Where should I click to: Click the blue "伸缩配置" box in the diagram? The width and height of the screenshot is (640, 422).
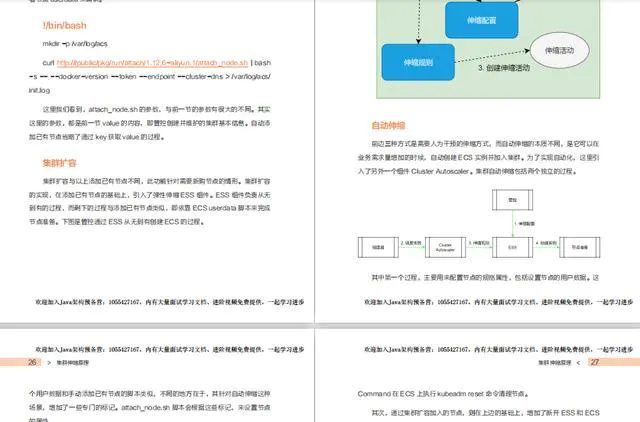click(x=482, y=20)
